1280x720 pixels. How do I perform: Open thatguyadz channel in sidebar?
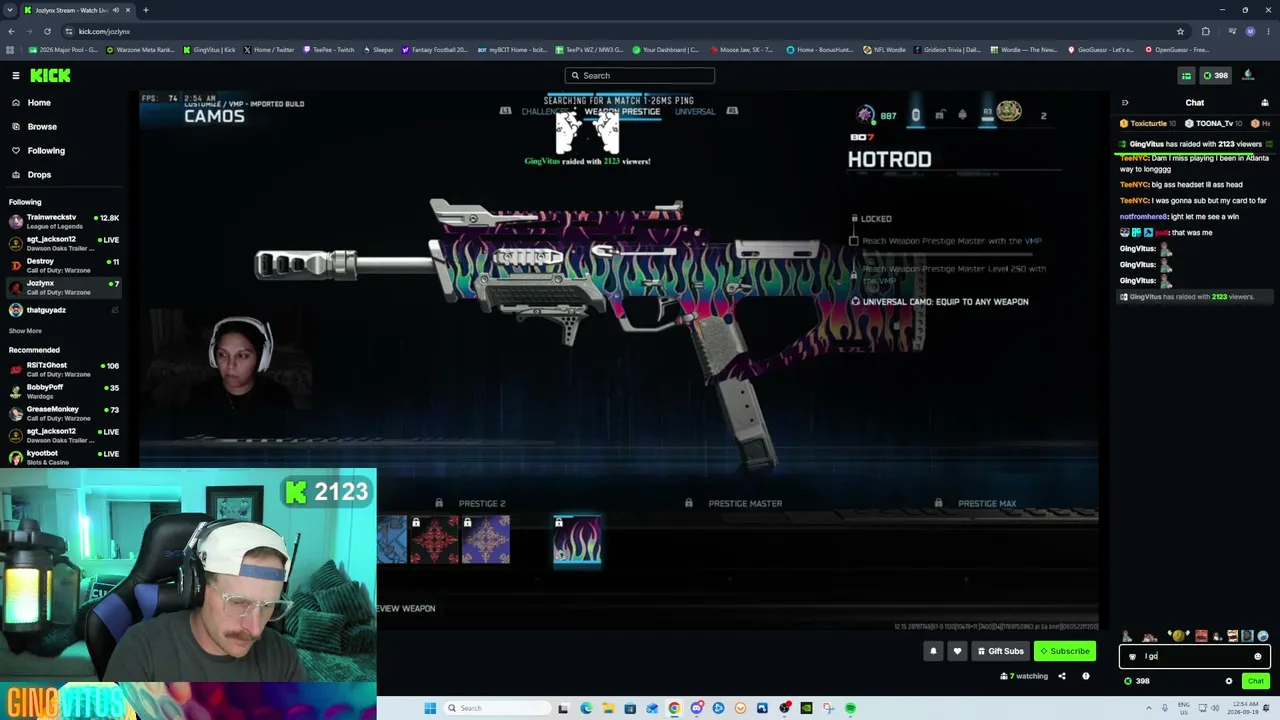pos(62,310)
